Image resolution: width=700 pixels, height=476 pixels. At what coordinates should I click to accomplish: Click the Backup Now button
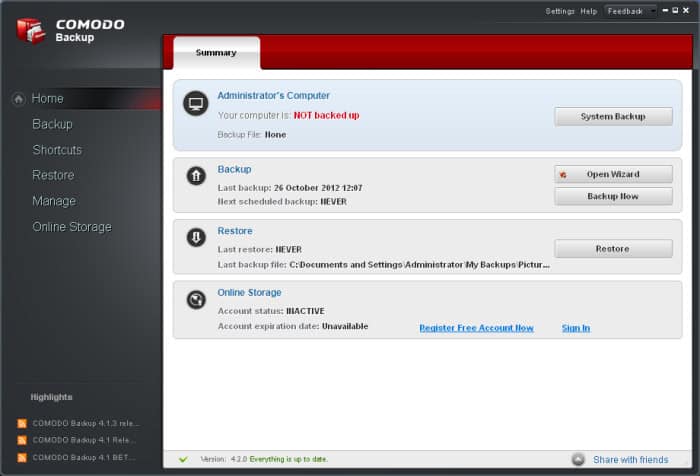[x=613, y=196]
